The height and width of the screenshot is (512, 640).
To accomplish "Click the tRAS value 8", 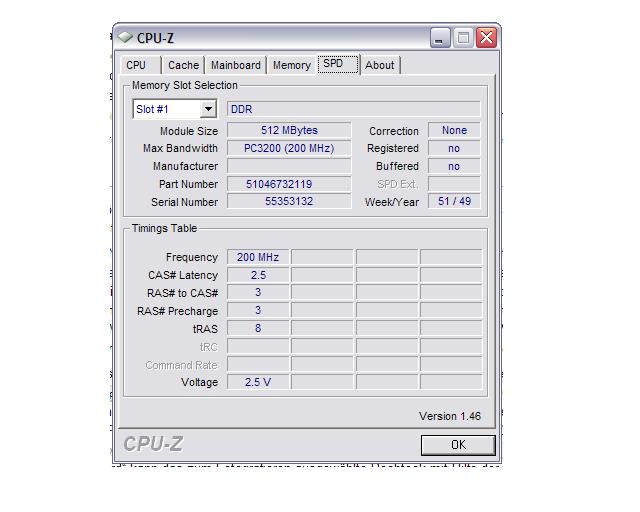I will 258,328.
